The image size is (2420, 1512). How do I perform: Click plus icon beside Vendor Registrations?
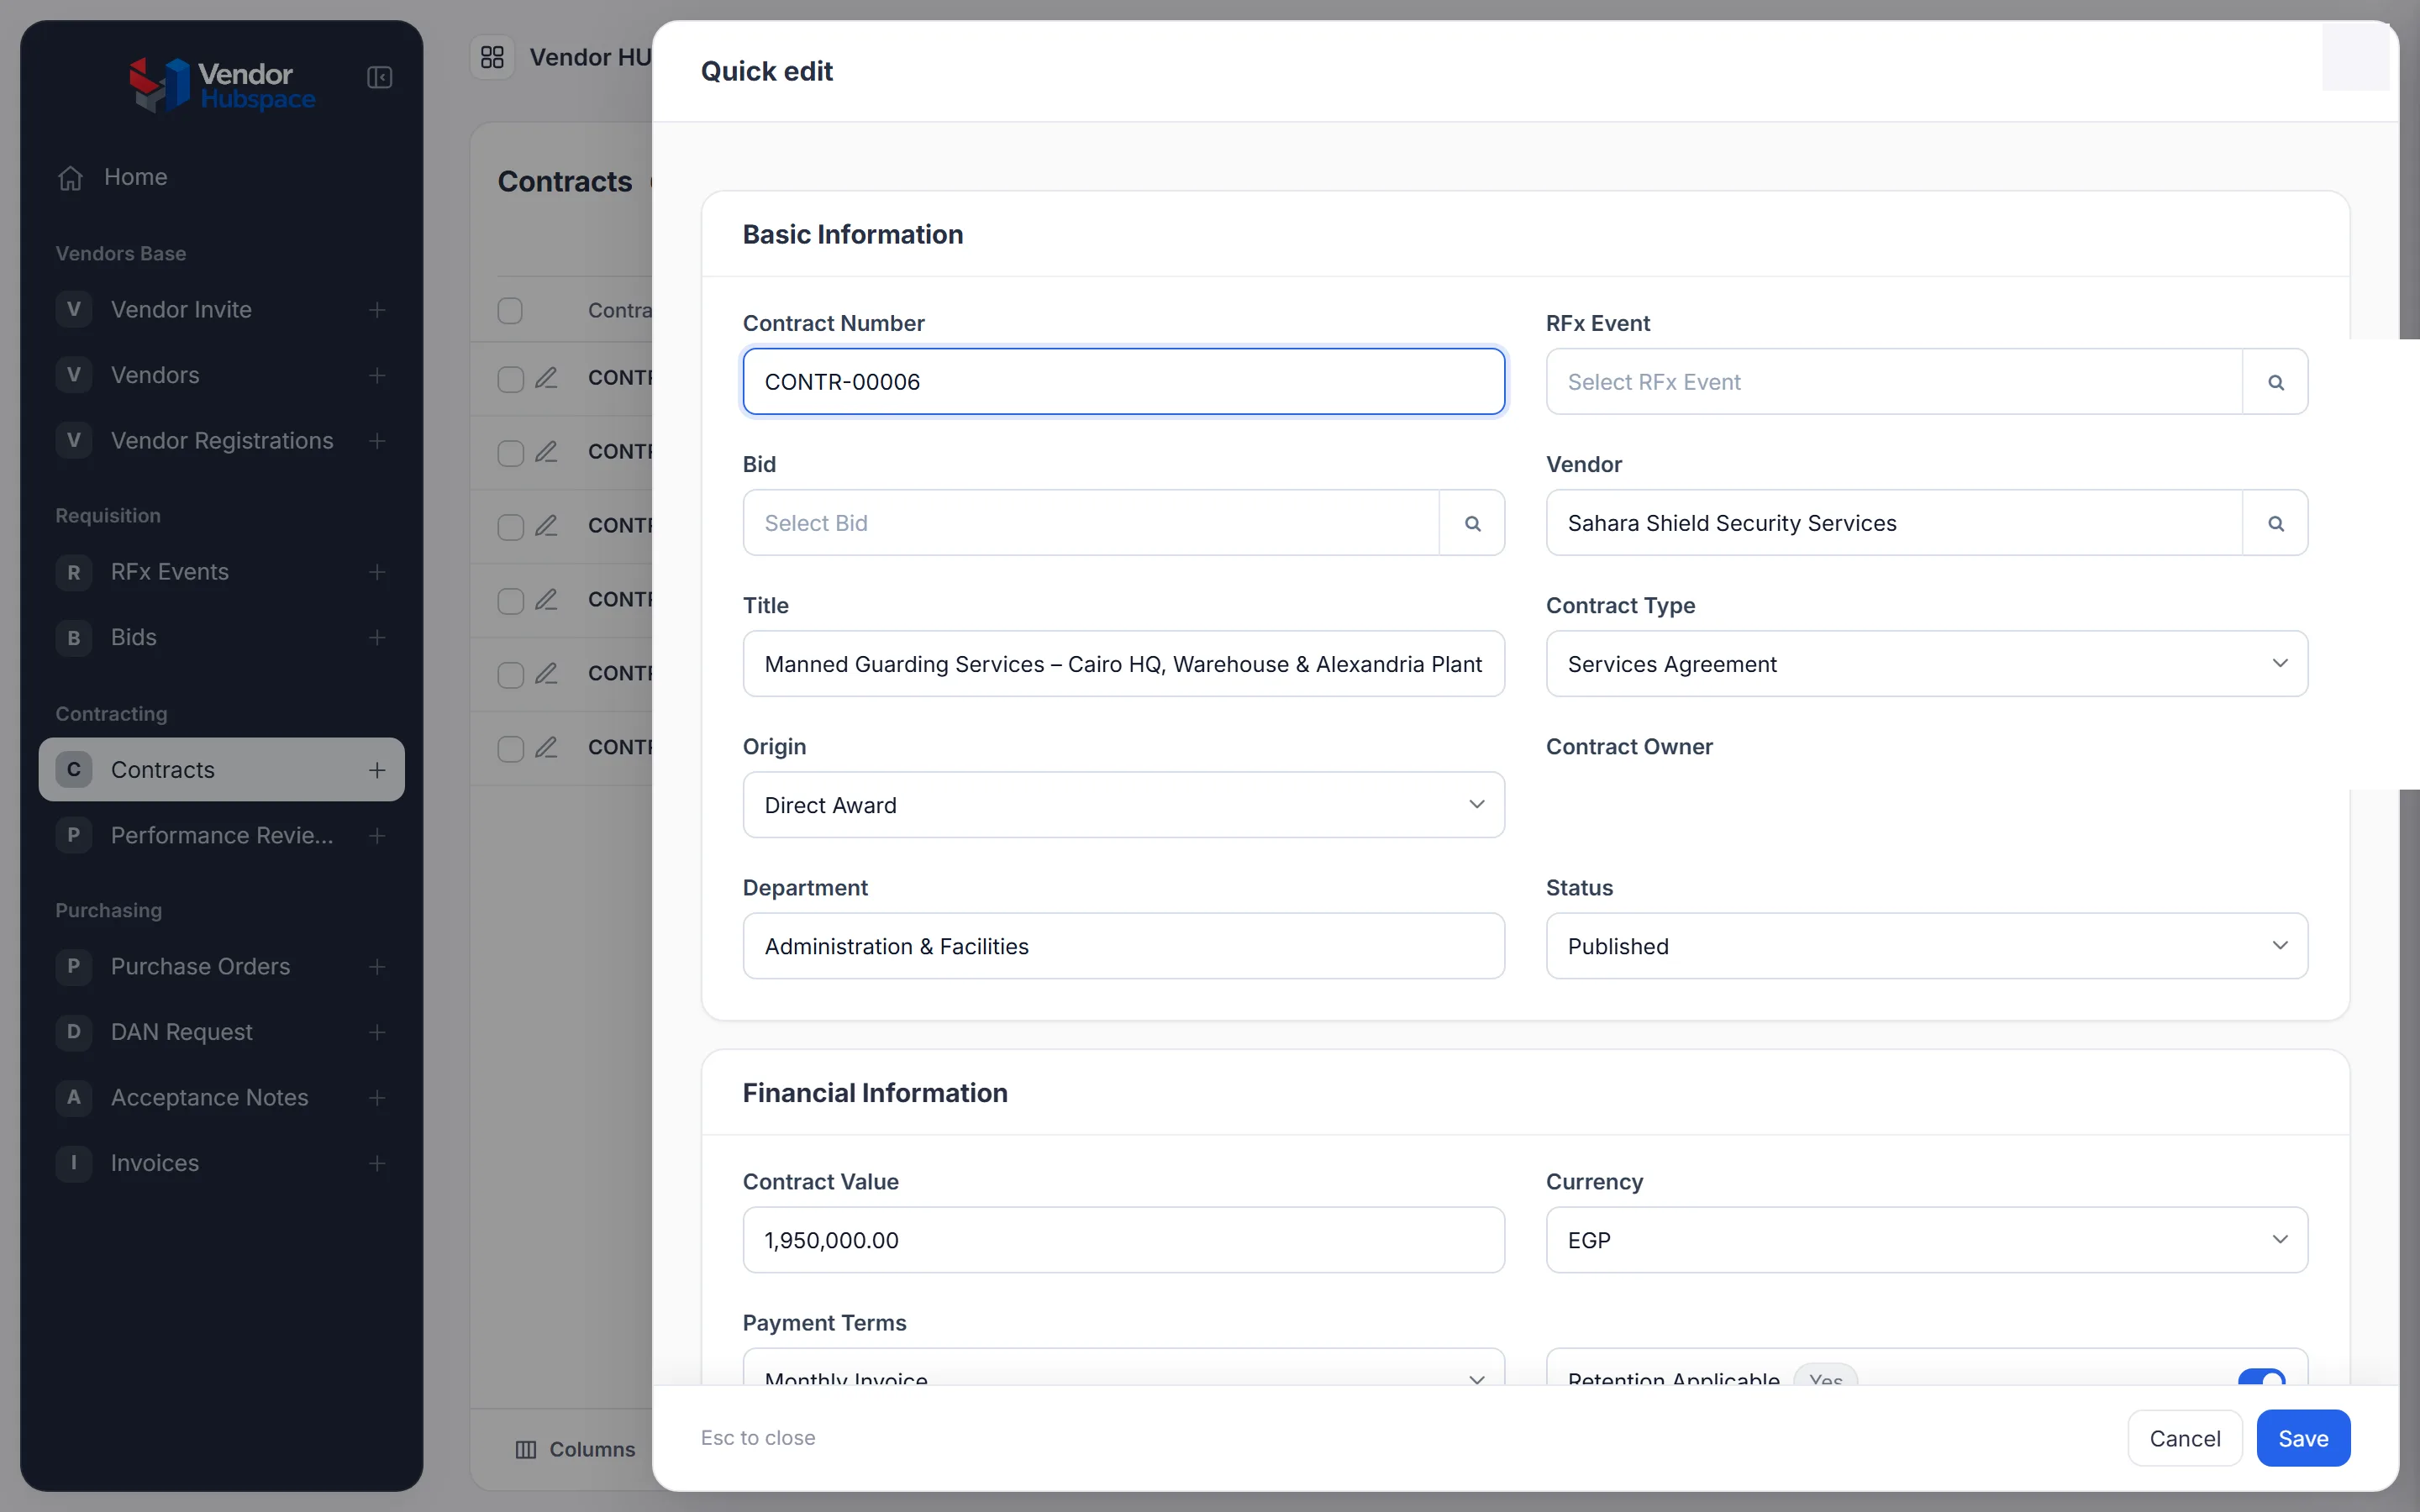coord(377,441)
